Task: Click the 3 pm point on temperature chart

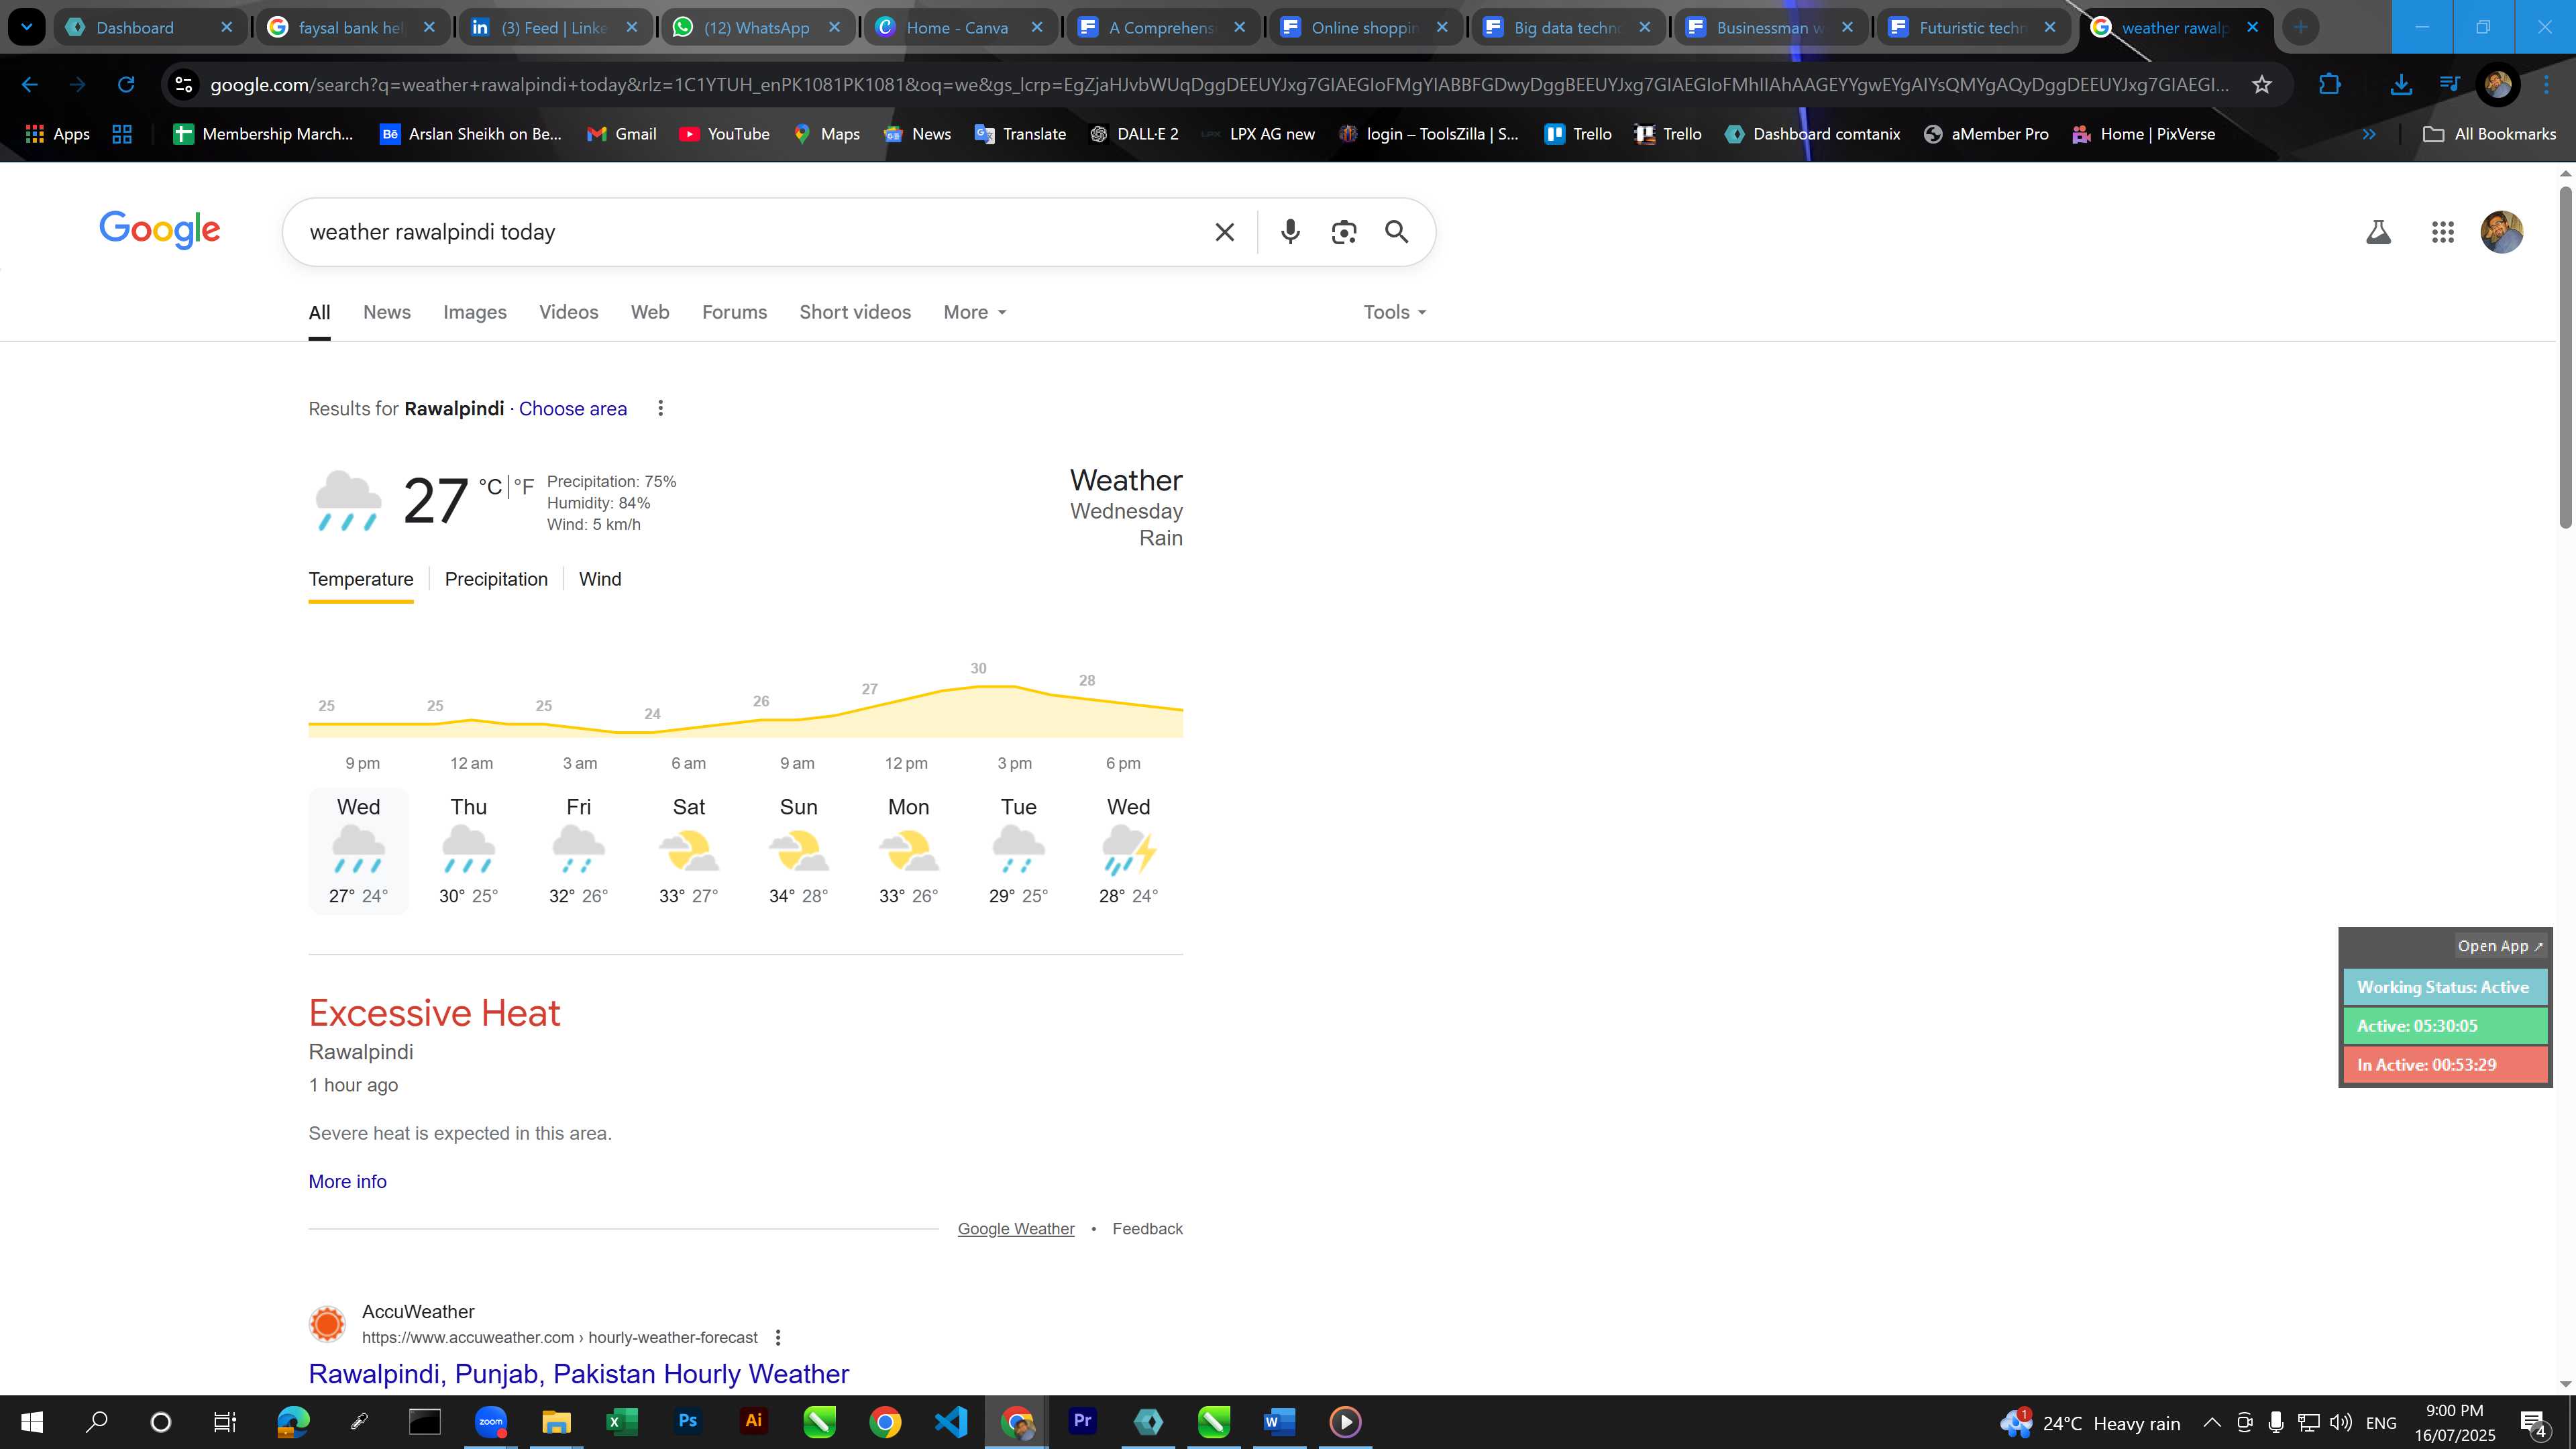Action: click(1014, 686)
